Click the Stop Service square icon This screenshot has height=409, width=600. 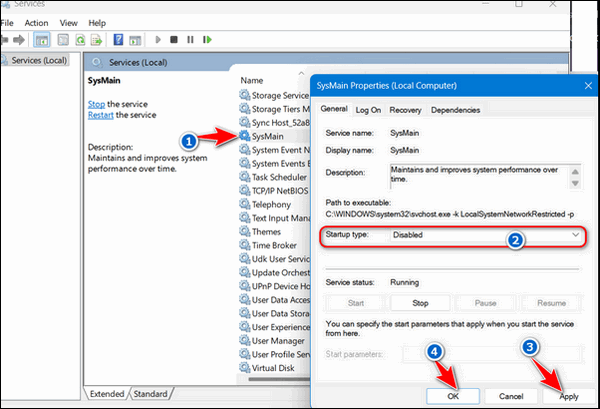coord(174,39)
